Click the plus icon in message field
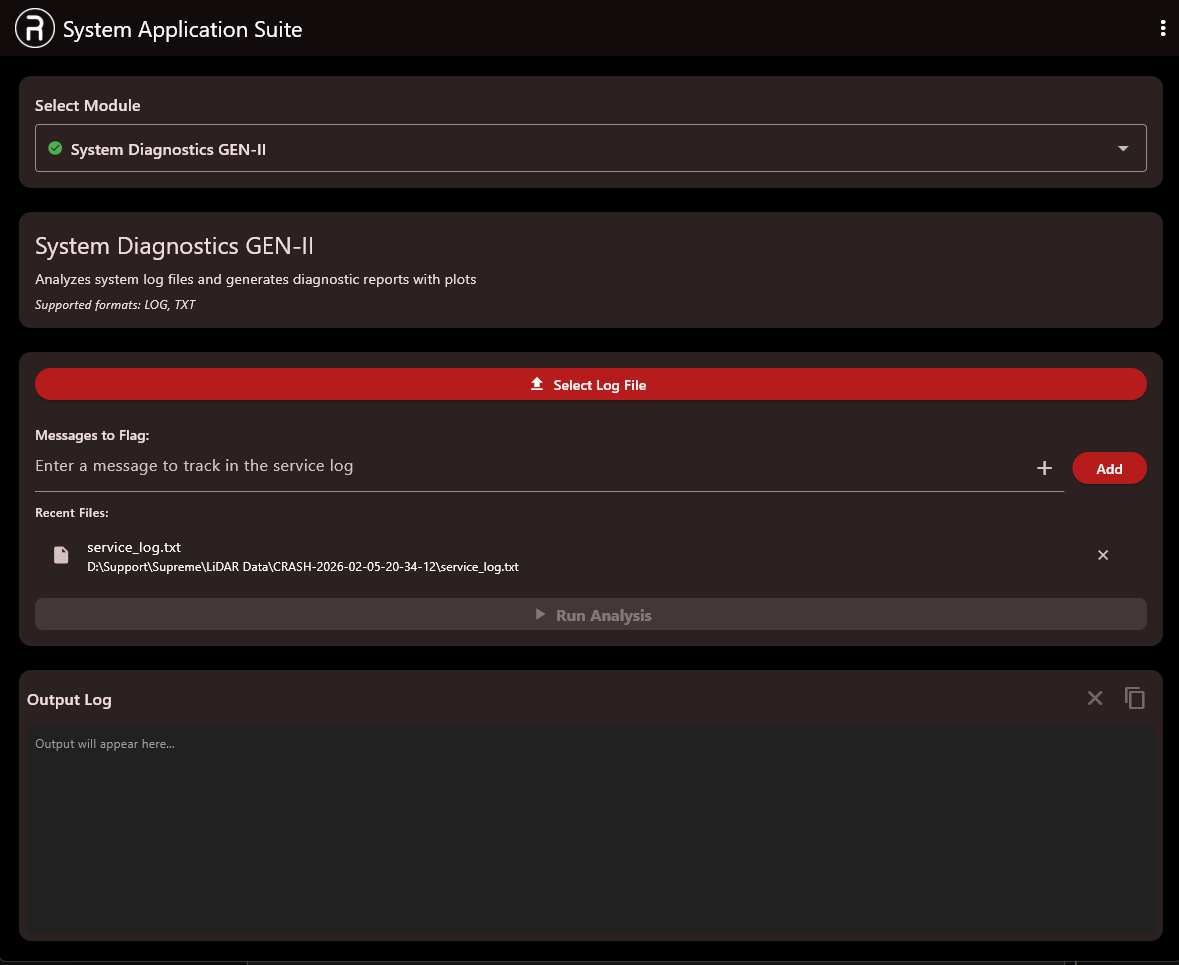 1044,468
